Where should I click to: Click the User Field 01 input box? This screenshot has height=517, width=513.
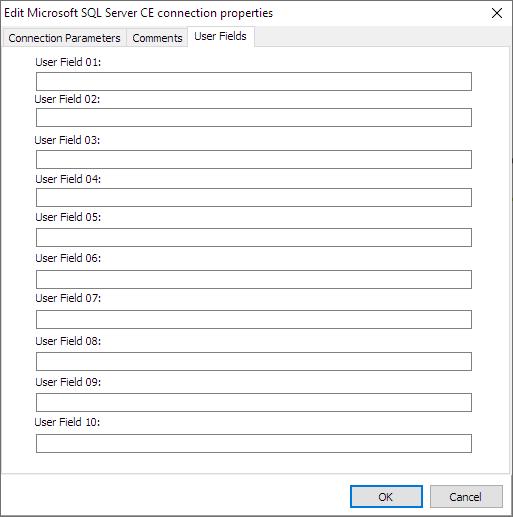pyautogui.click(x=254, y=81)
